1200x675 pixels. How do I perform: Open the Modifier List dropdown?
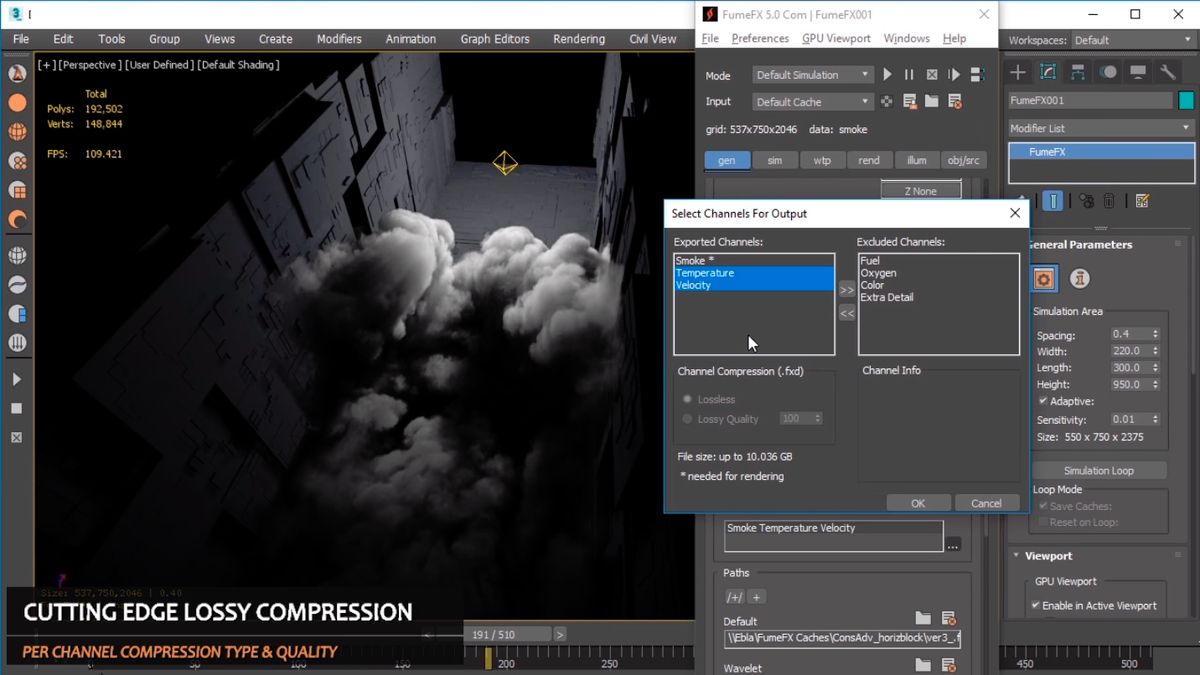[1100, 128]
